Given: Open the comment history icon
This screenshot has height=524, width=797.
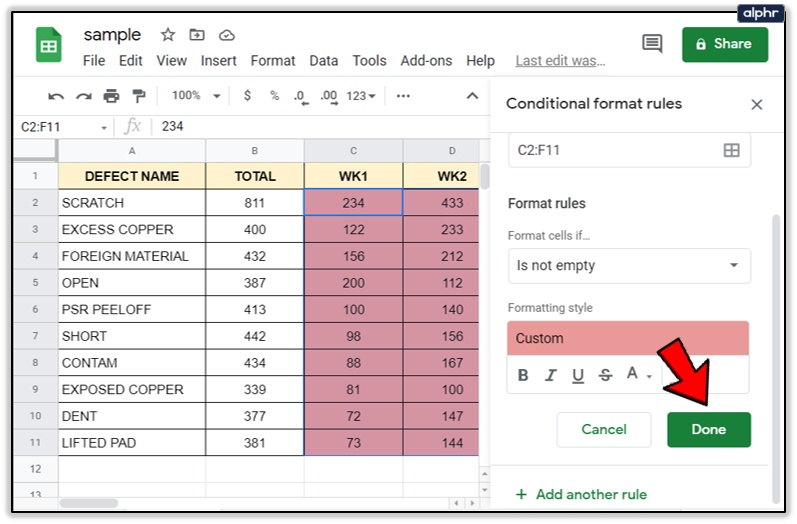Looking at the screenshot, I should point(652,43).
